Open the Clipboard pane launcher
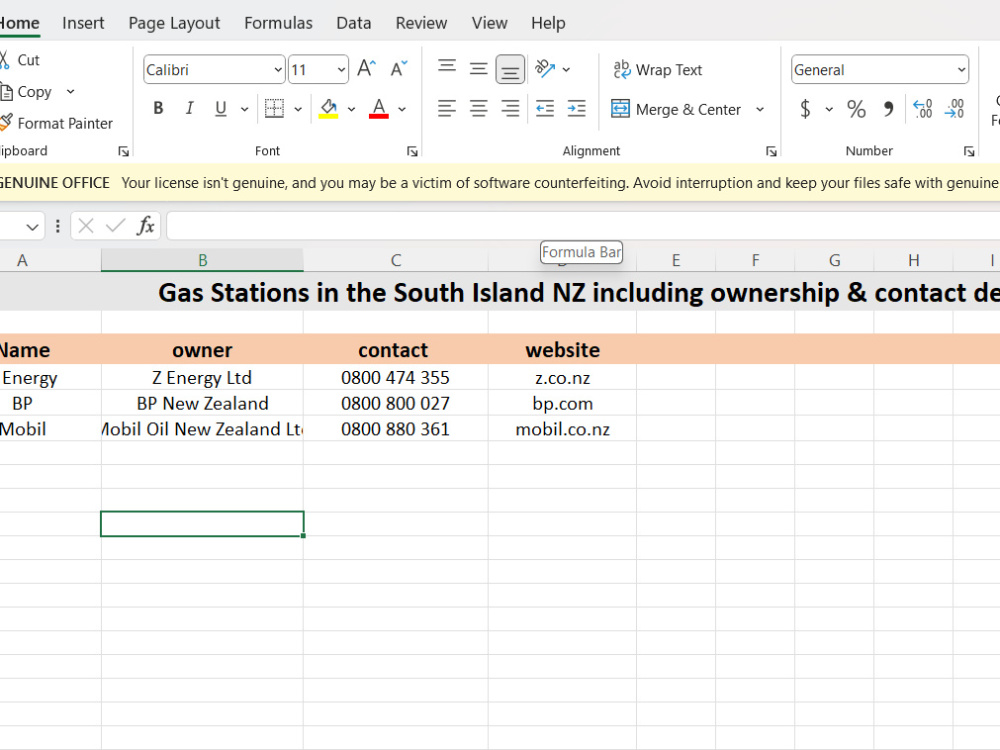Viewport: 1000px width, 750px height. point(123,151)
